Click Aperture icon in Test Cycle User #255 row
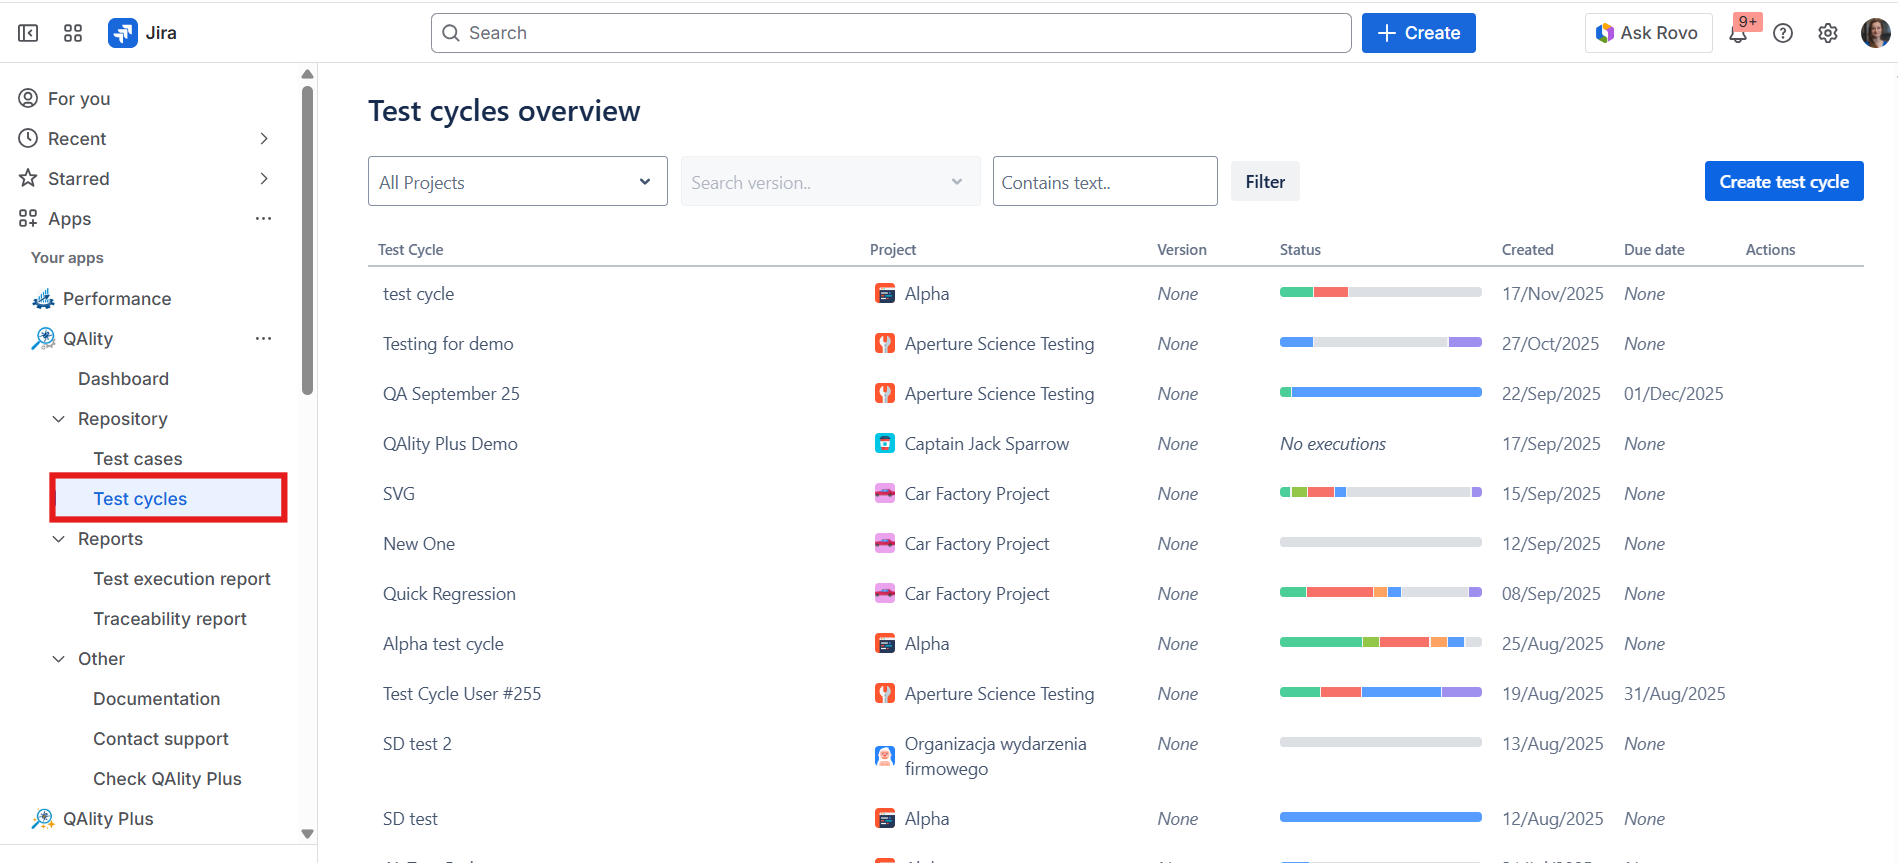The height and width of the screenshot is (863, 1898). click(885, 693)
